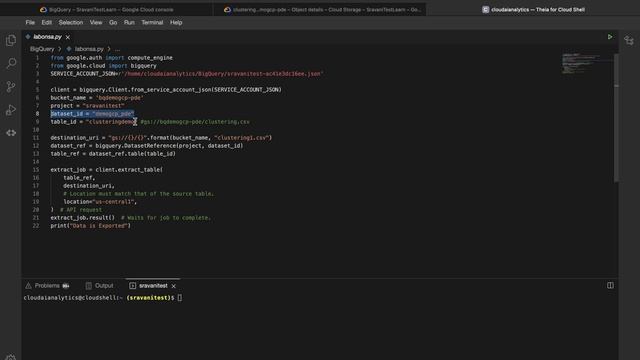This screenshot has height=360, width=640.
Task: Open the Help menu
Action: pos(176,22)
